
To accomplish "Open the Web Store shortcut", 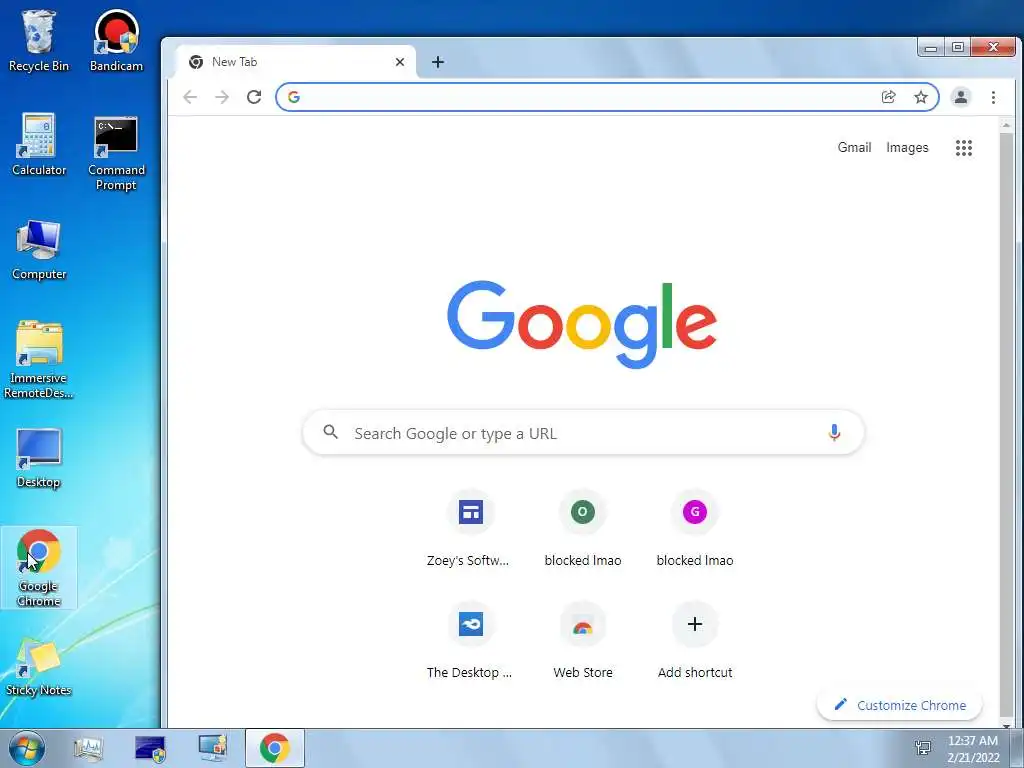I will (x=583, y=640).
